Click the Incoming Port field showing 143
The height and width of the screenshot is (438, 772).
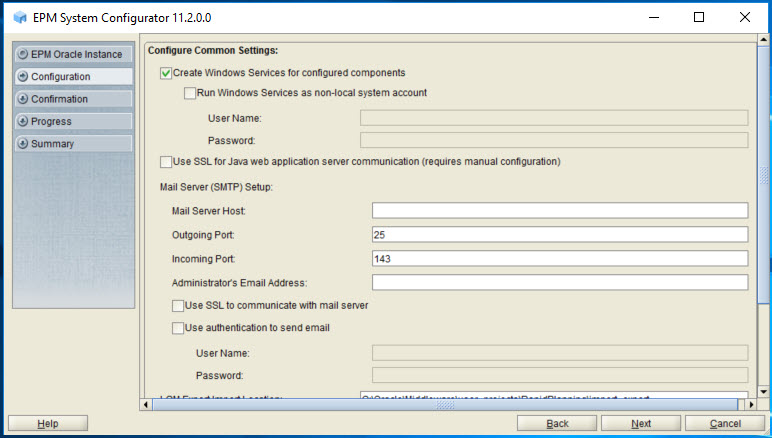(560, 258)
